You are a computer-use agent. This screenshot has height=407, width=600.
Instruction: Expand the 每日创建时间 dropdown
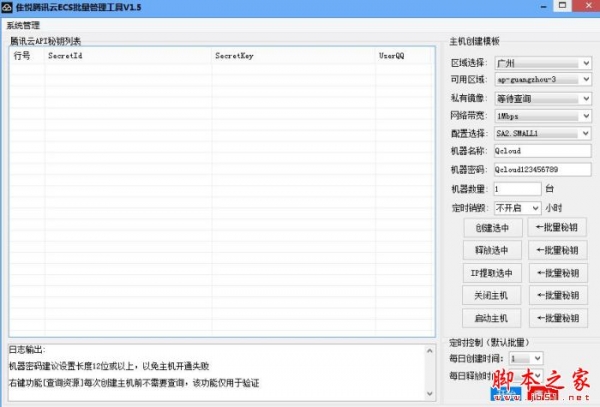[x=526, y=358]
